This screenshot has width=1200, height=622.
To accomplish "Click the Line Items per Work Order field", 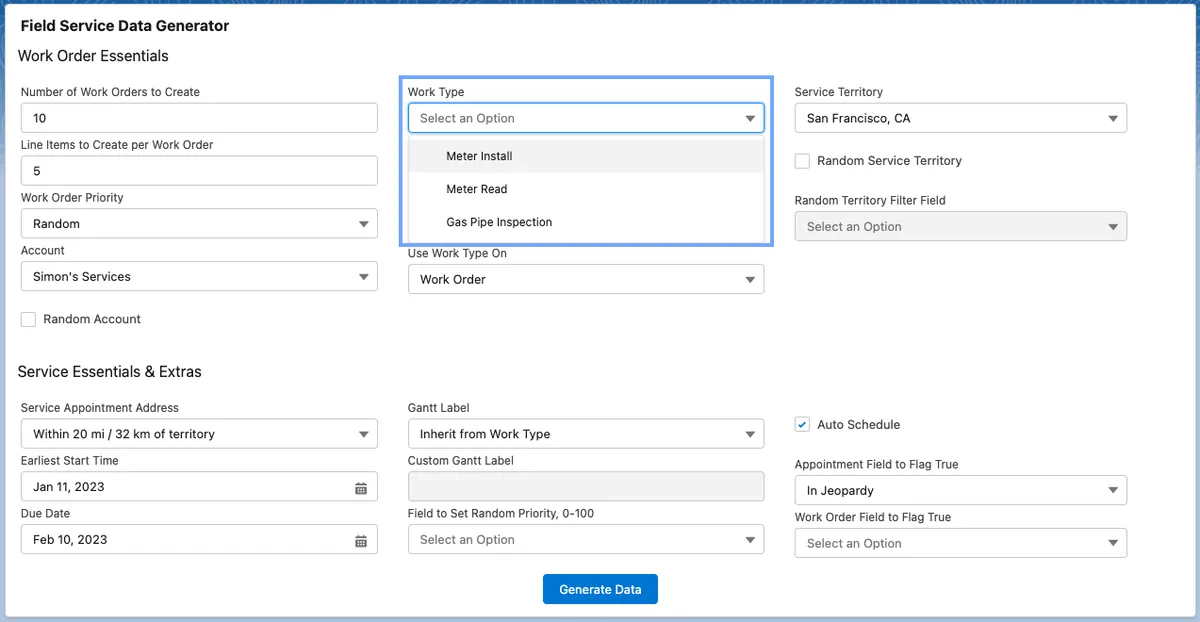I will click(199, 171).
